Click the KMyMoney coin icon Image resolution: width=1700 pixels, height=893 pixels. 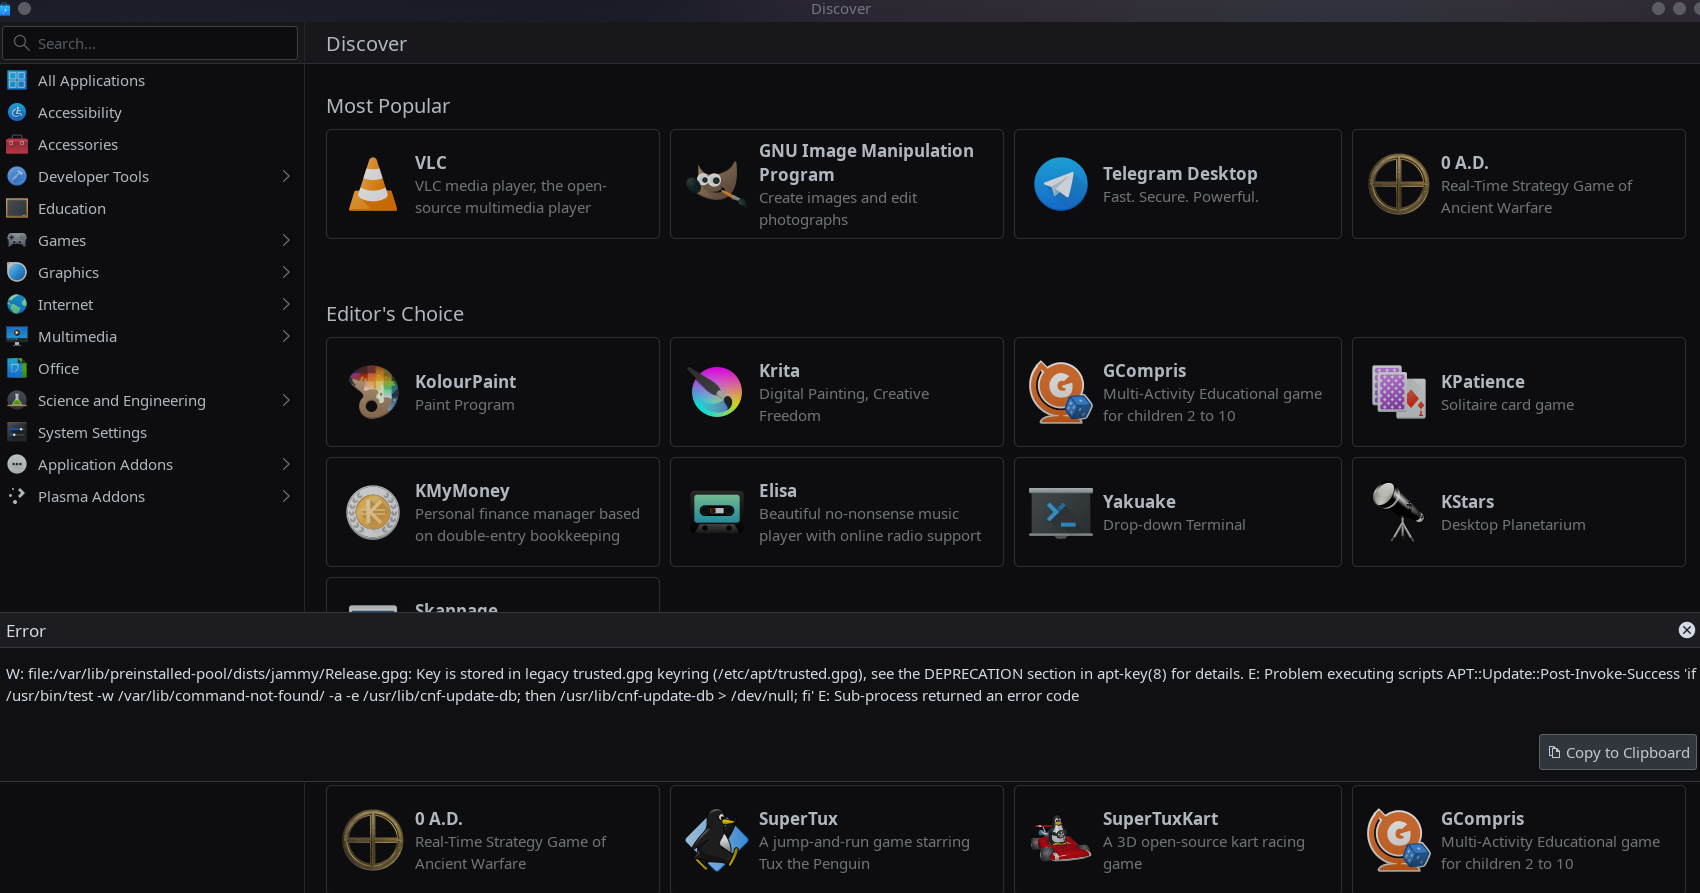pos(373,512)
